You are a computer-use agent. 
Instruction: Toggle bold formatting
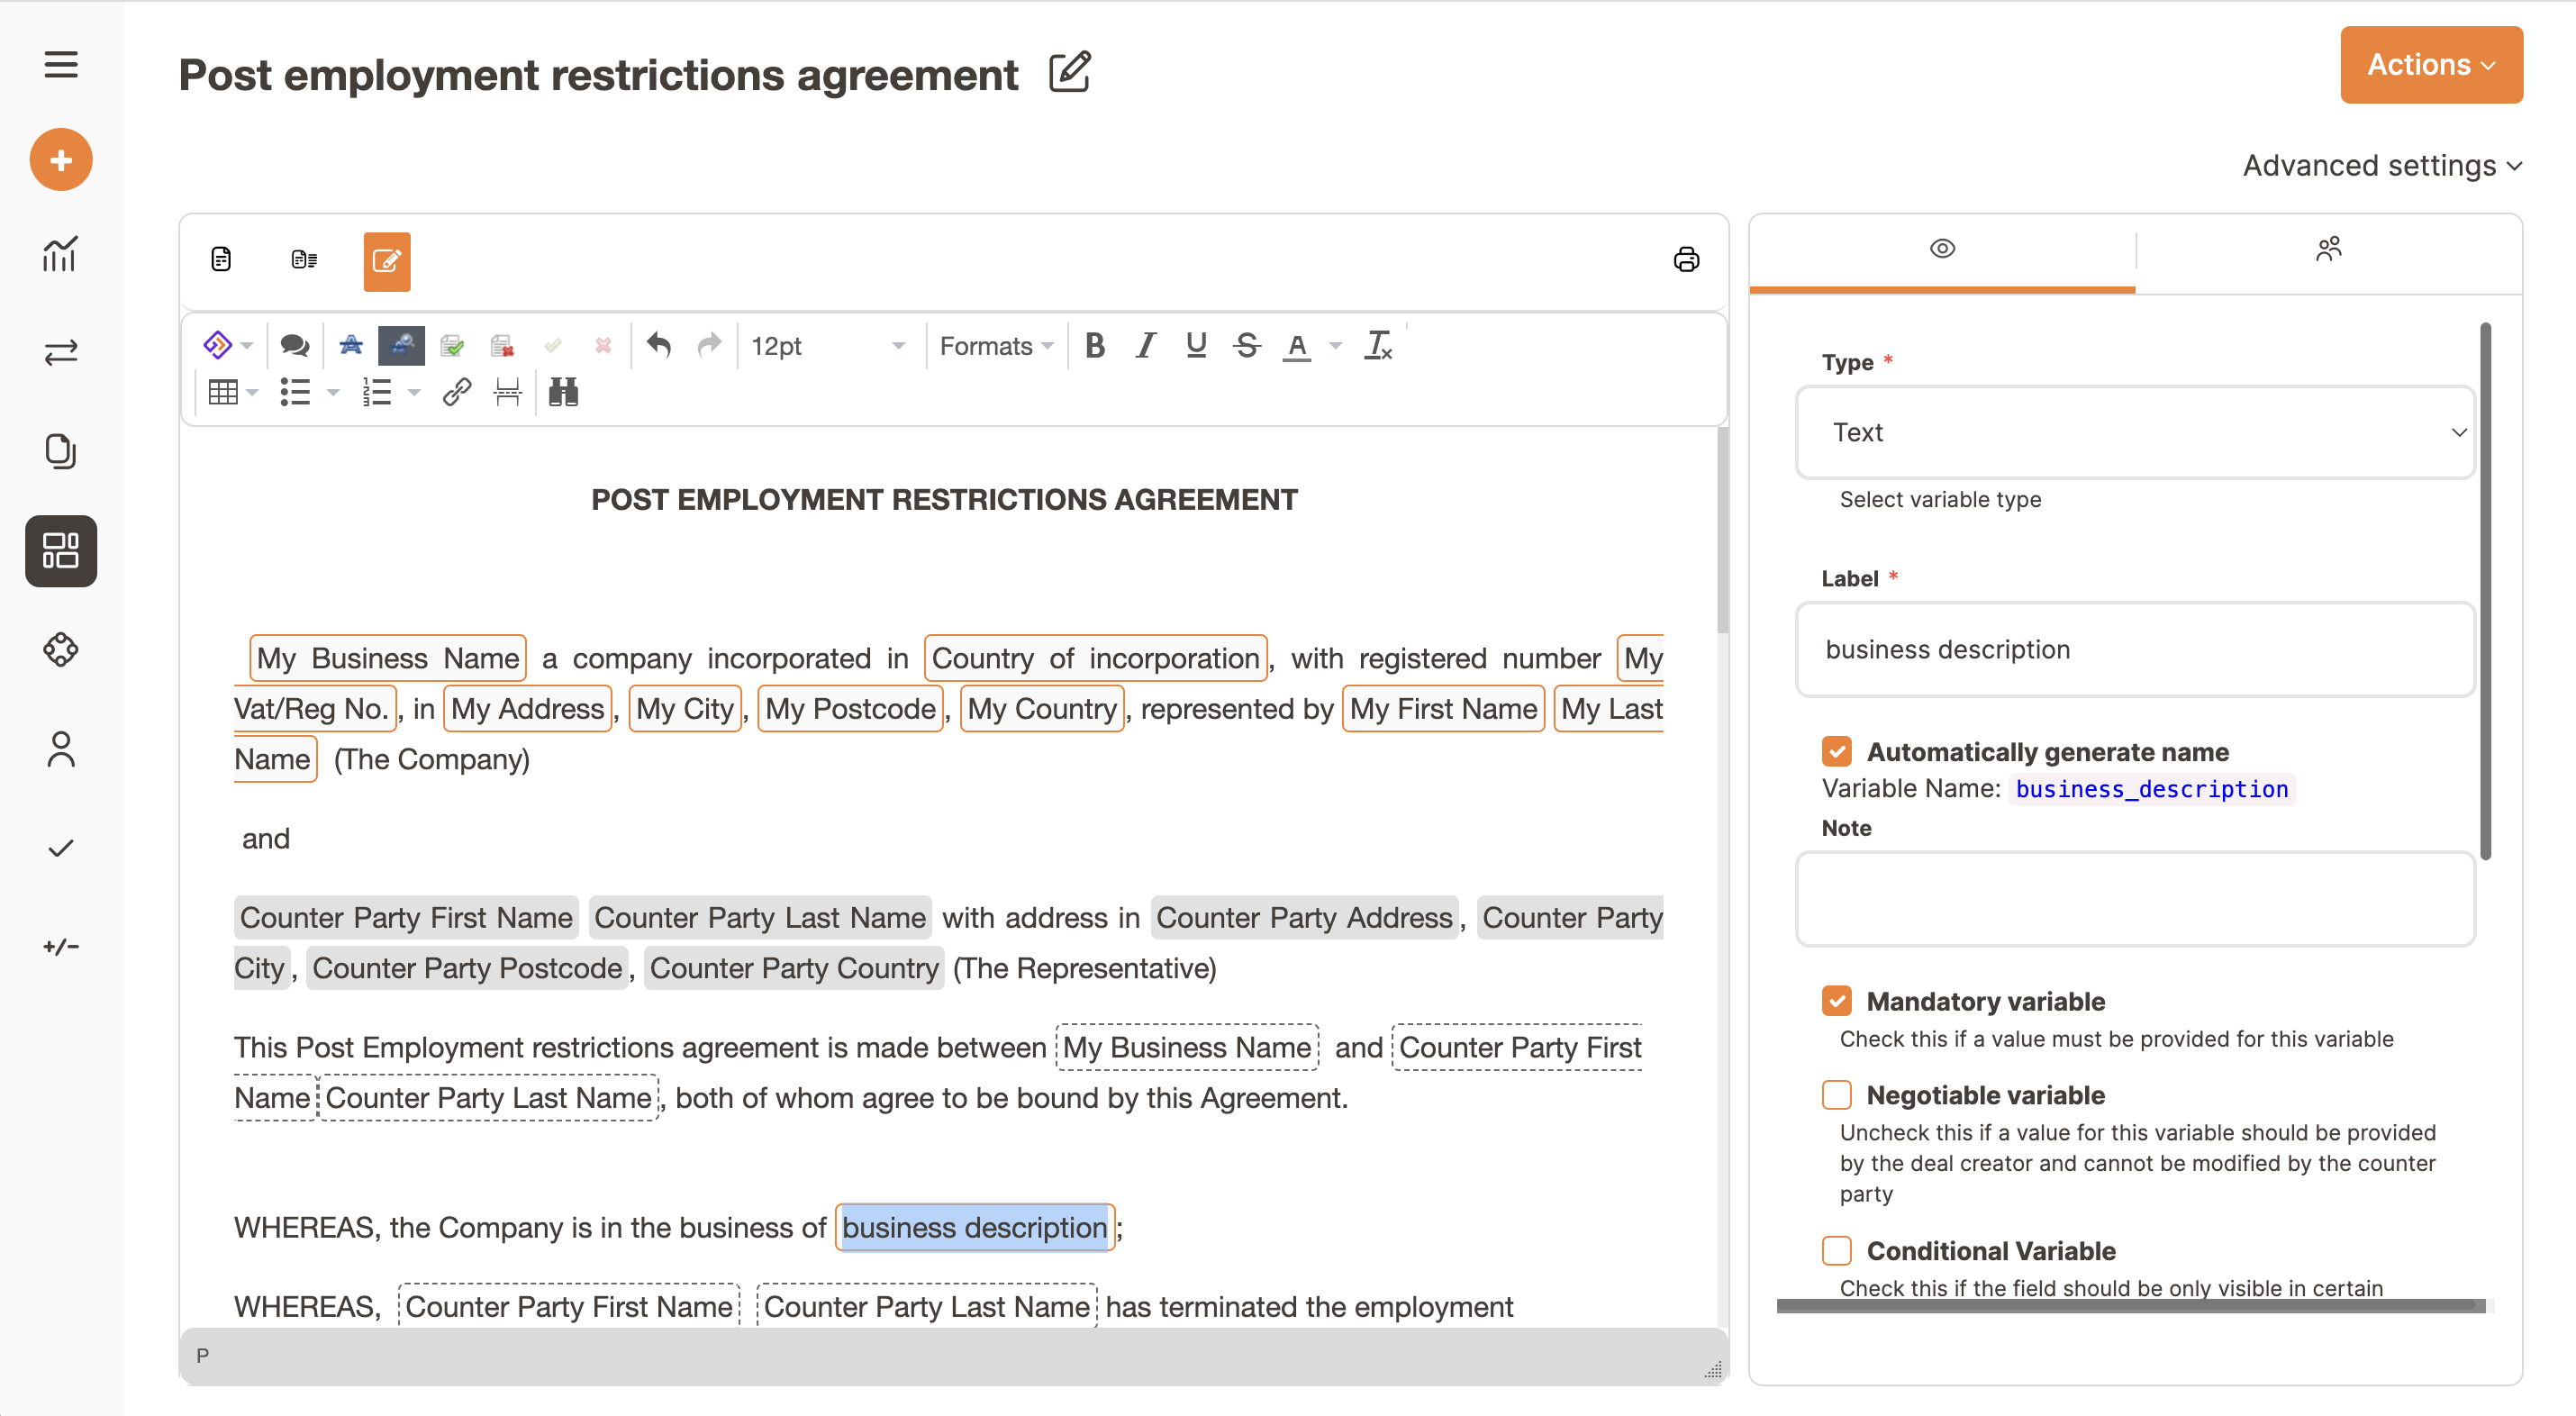click(1095, 346)
